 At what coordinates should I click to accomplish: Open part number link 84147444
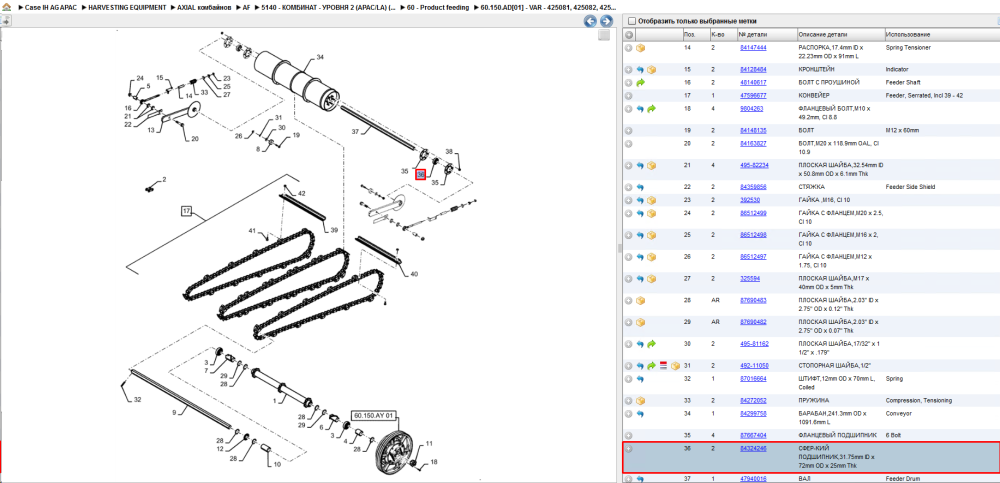point(753,48)
